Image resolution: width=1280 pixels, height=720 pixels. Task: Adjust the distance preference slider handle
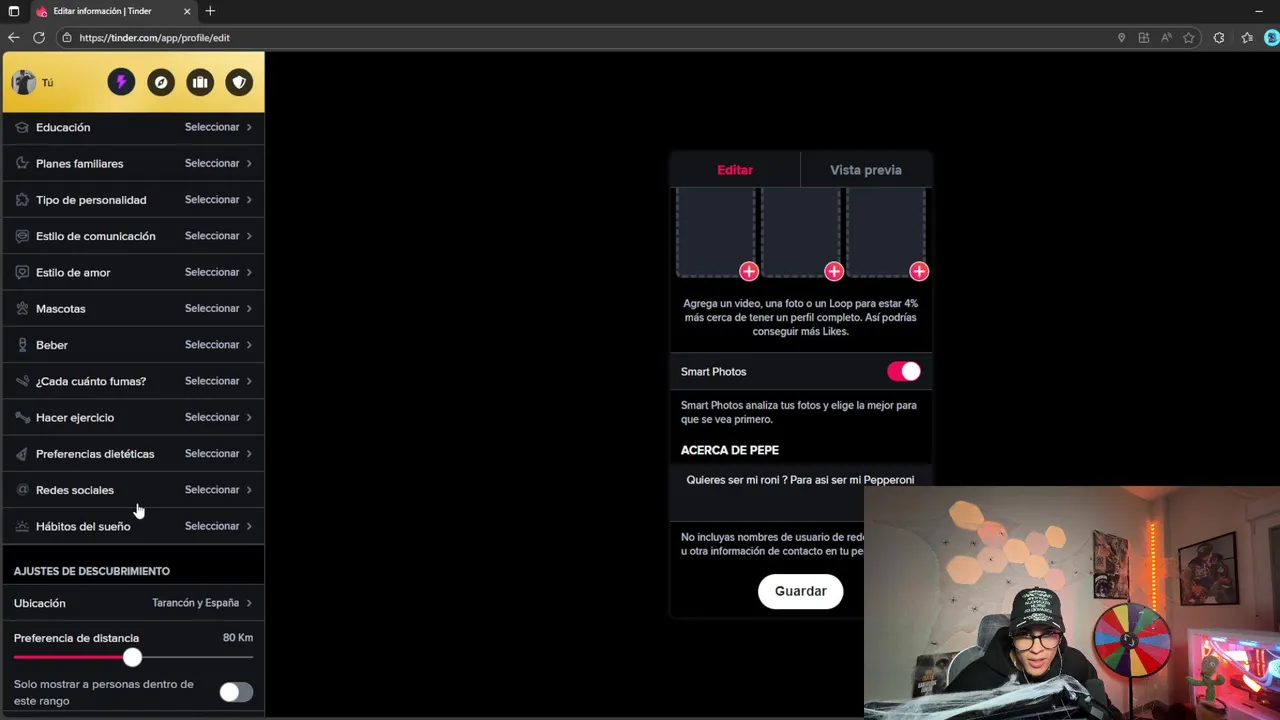tap(132, 658)
